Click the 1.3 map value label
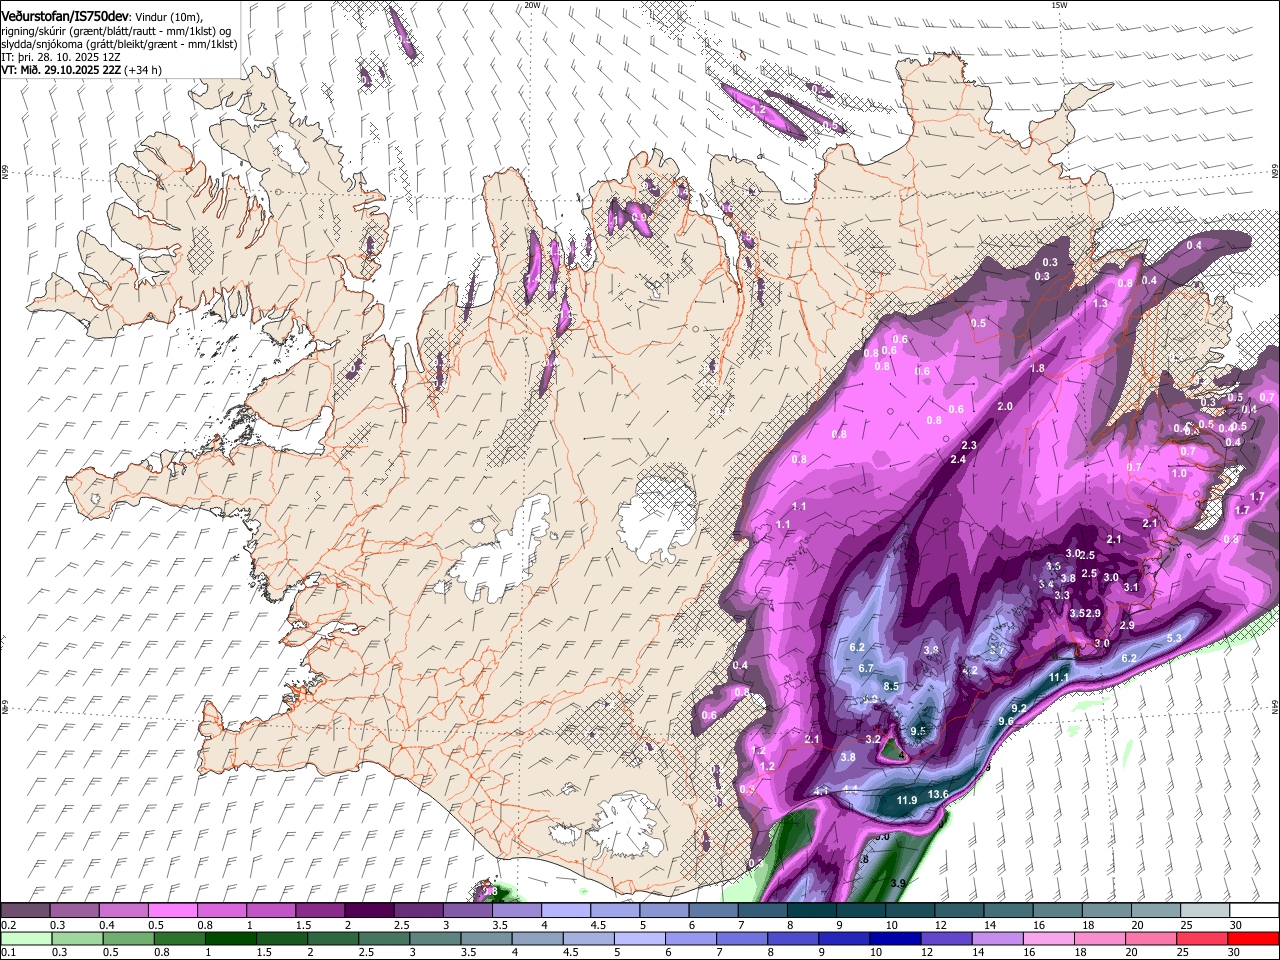Image resolution: width=1280 pixels, height=960 pixels. coord(1101,303)
